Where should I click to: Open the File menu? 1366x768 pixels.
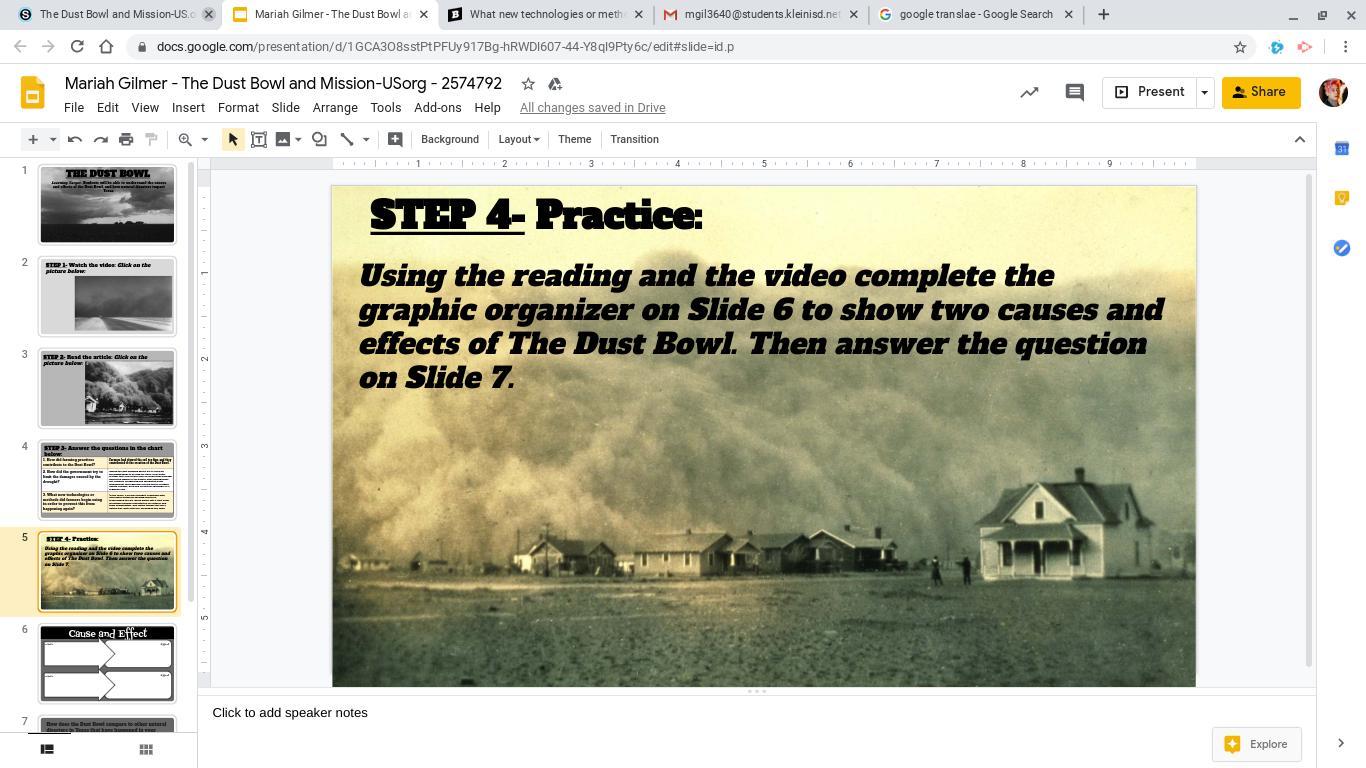point(74,108)
